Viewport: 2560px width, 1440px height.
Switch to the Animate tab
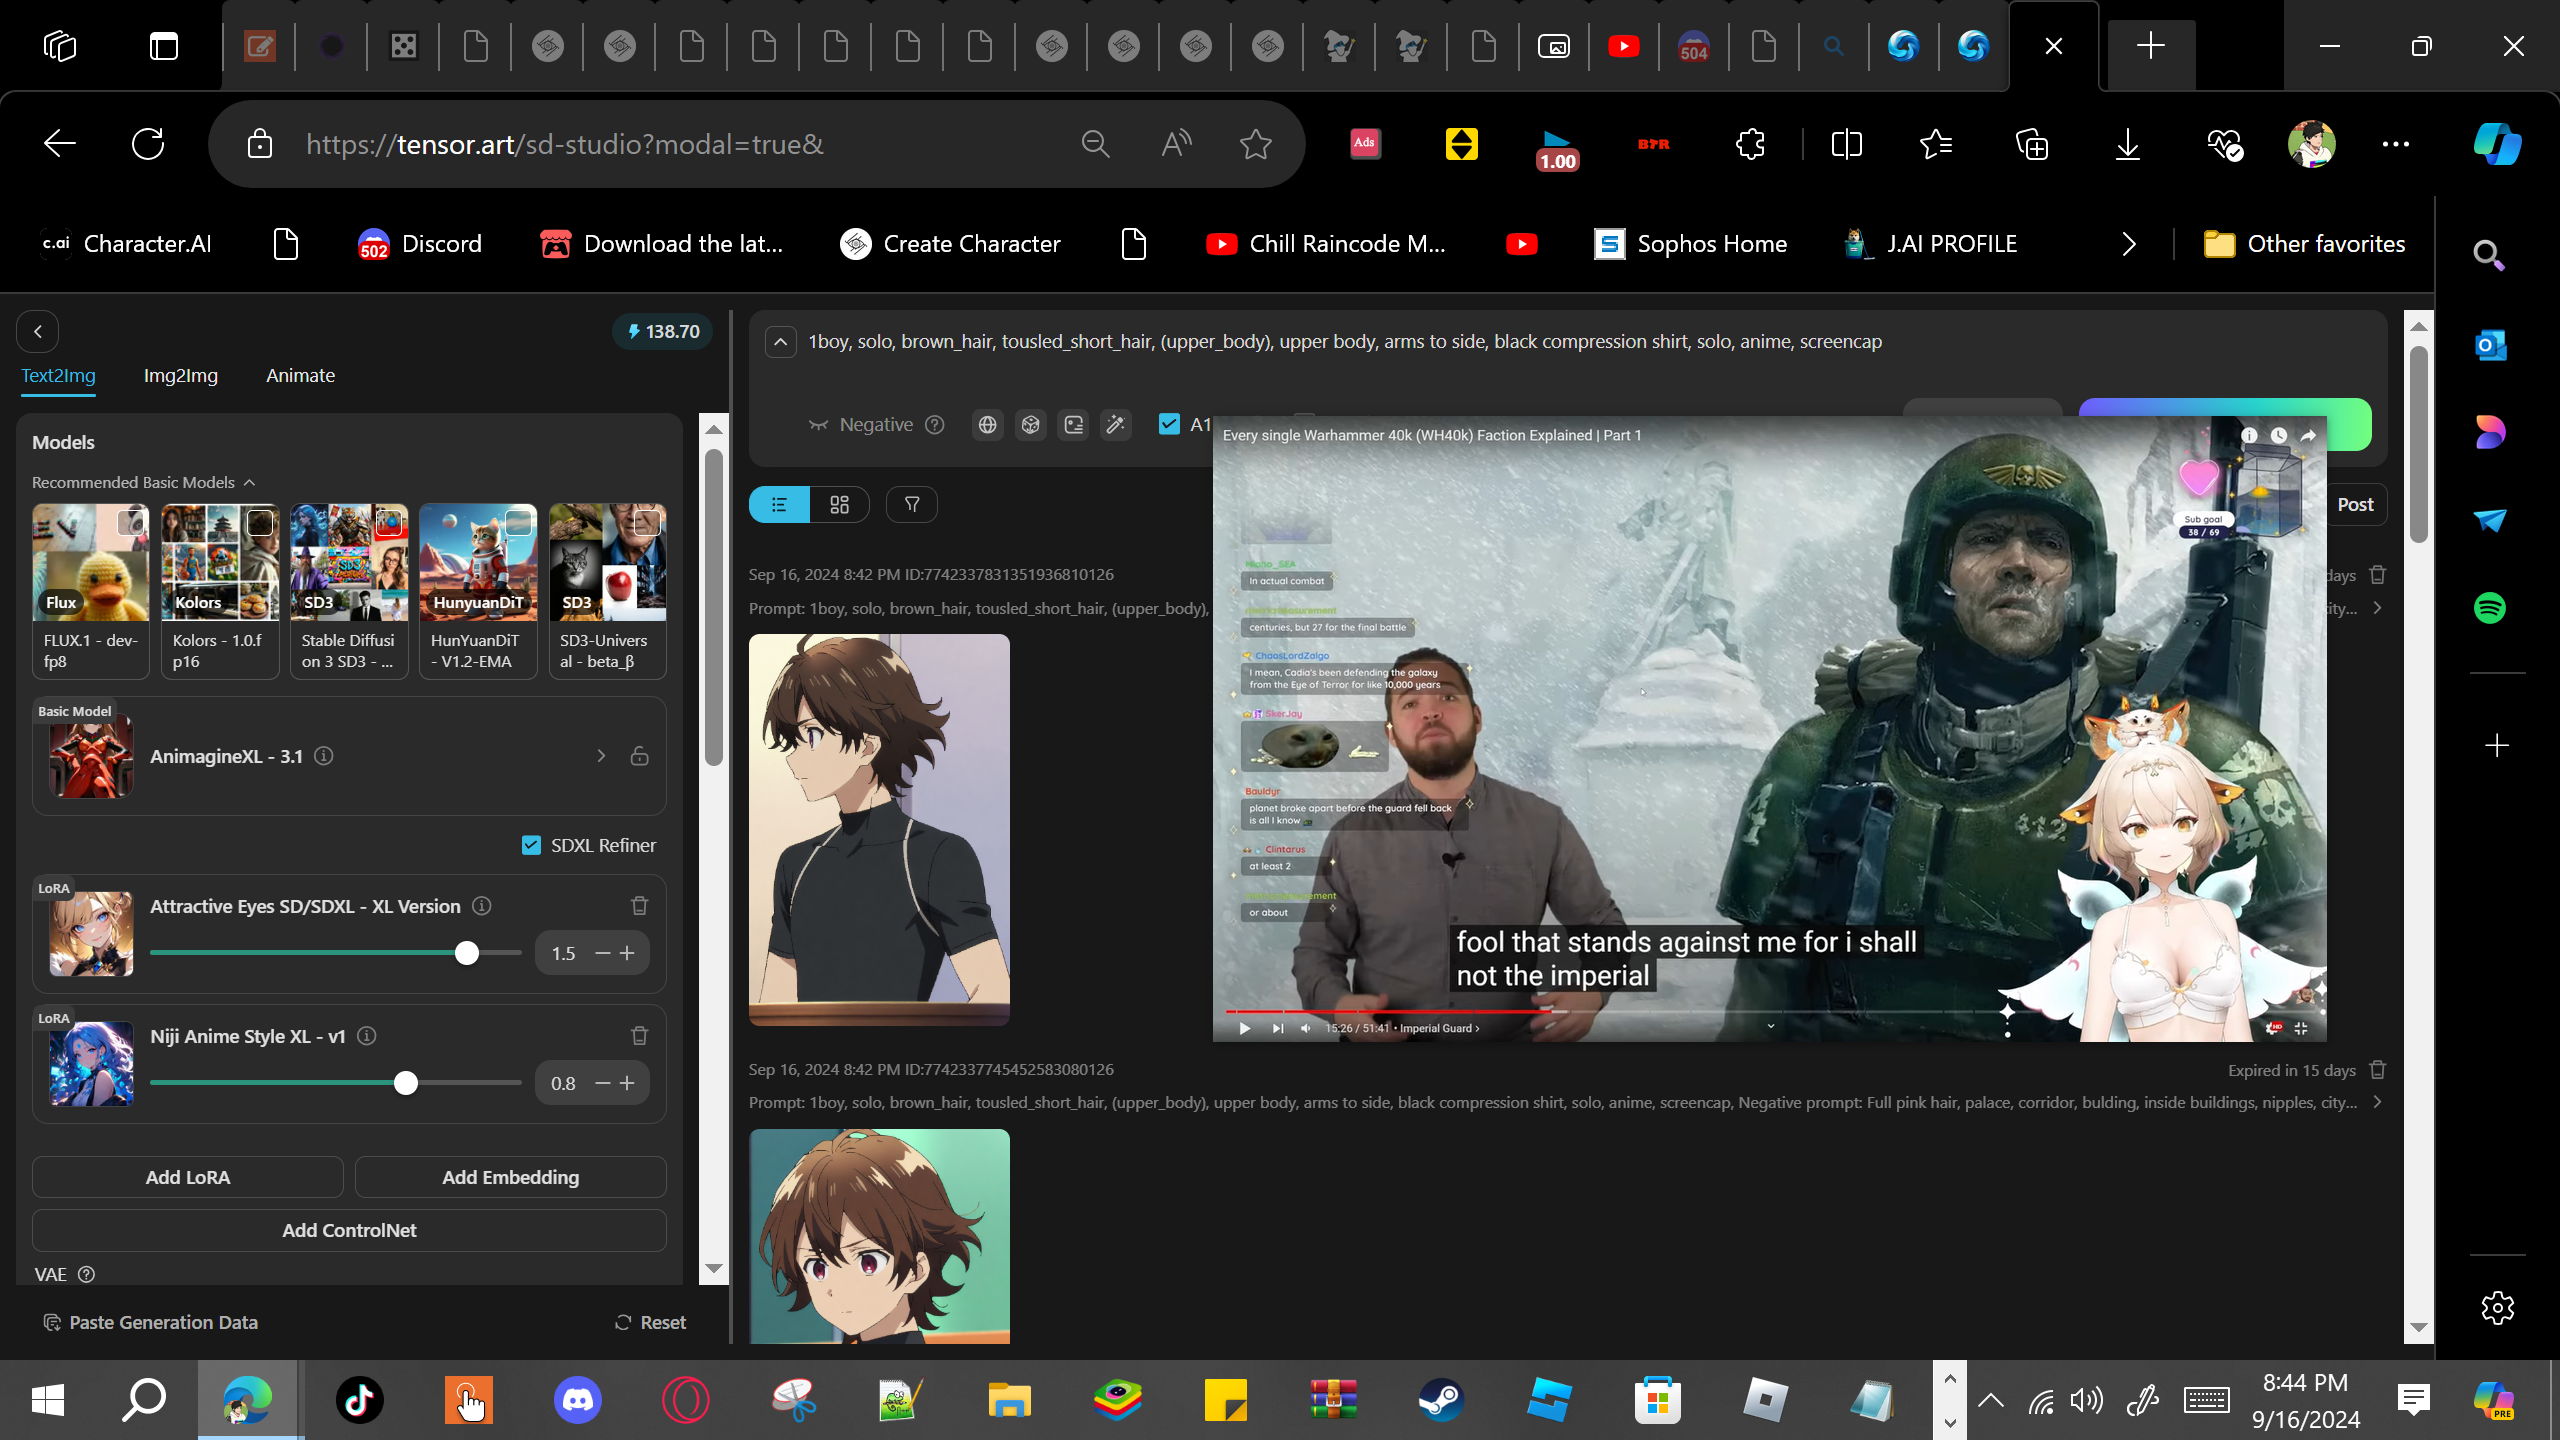(x=301, y=376)
